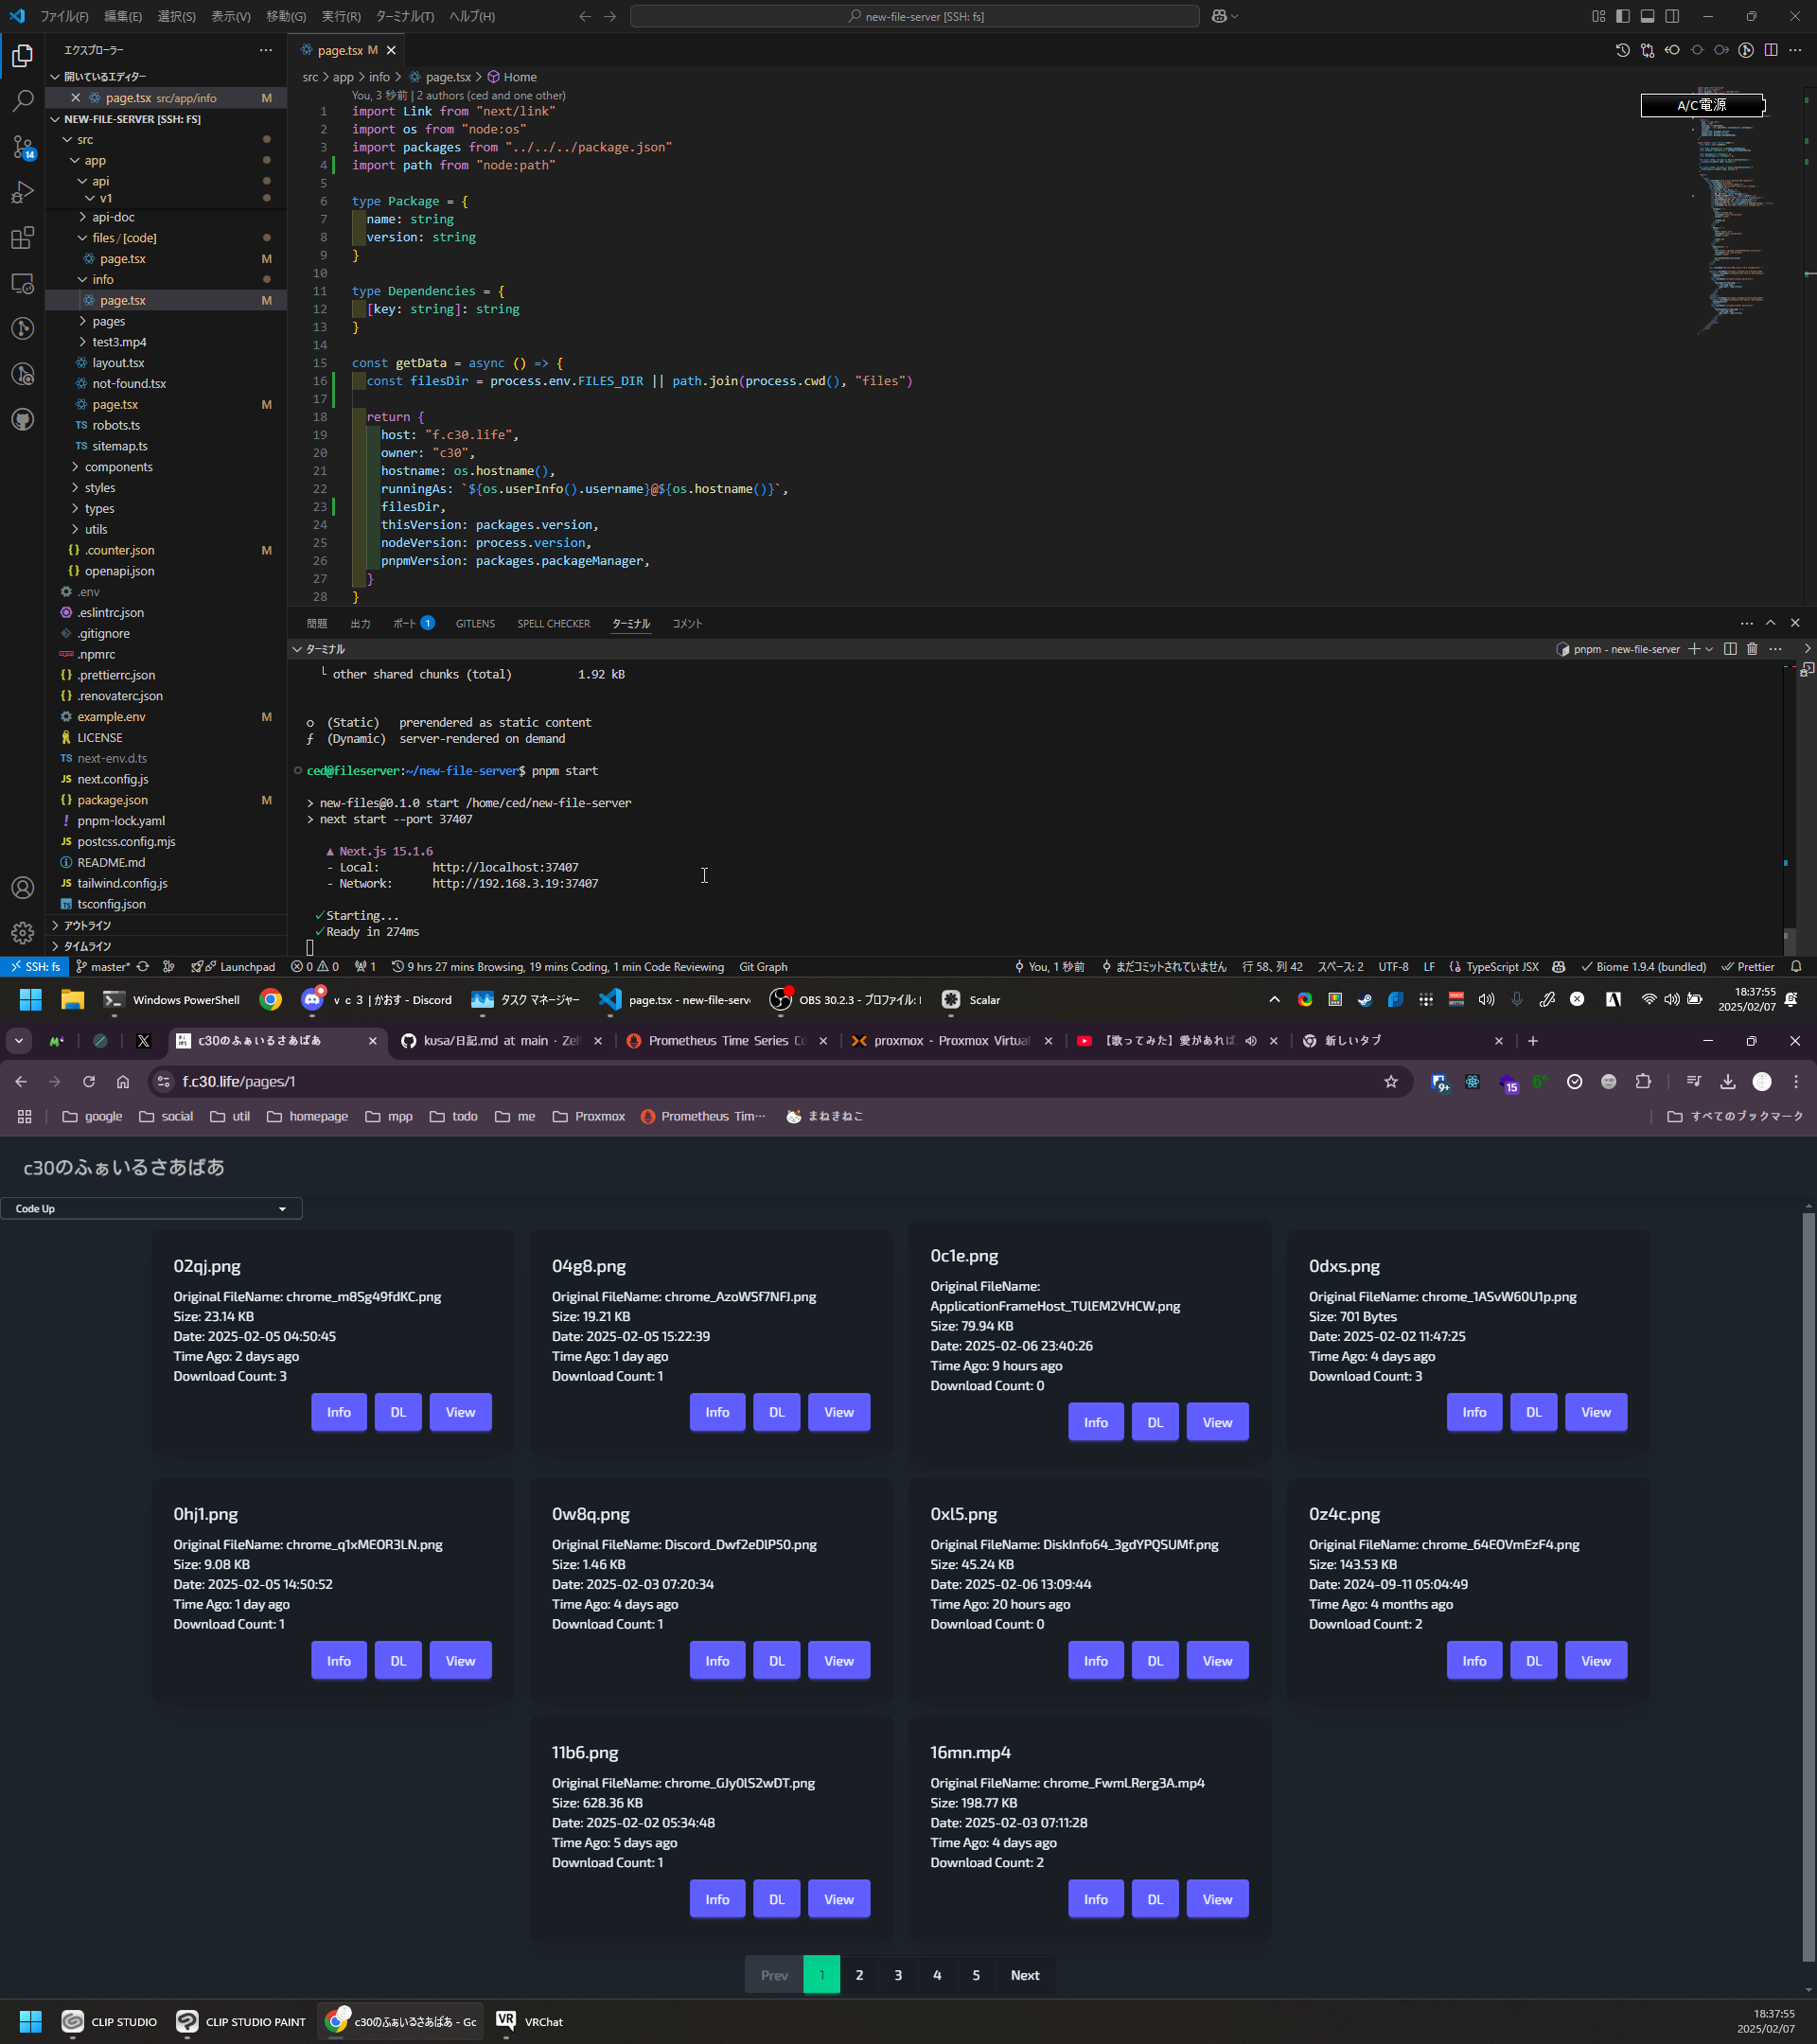Switch to the SPELL CHECKER panel tab
The height and width of the screenshot is (2044, 1817).
[553, 623]
